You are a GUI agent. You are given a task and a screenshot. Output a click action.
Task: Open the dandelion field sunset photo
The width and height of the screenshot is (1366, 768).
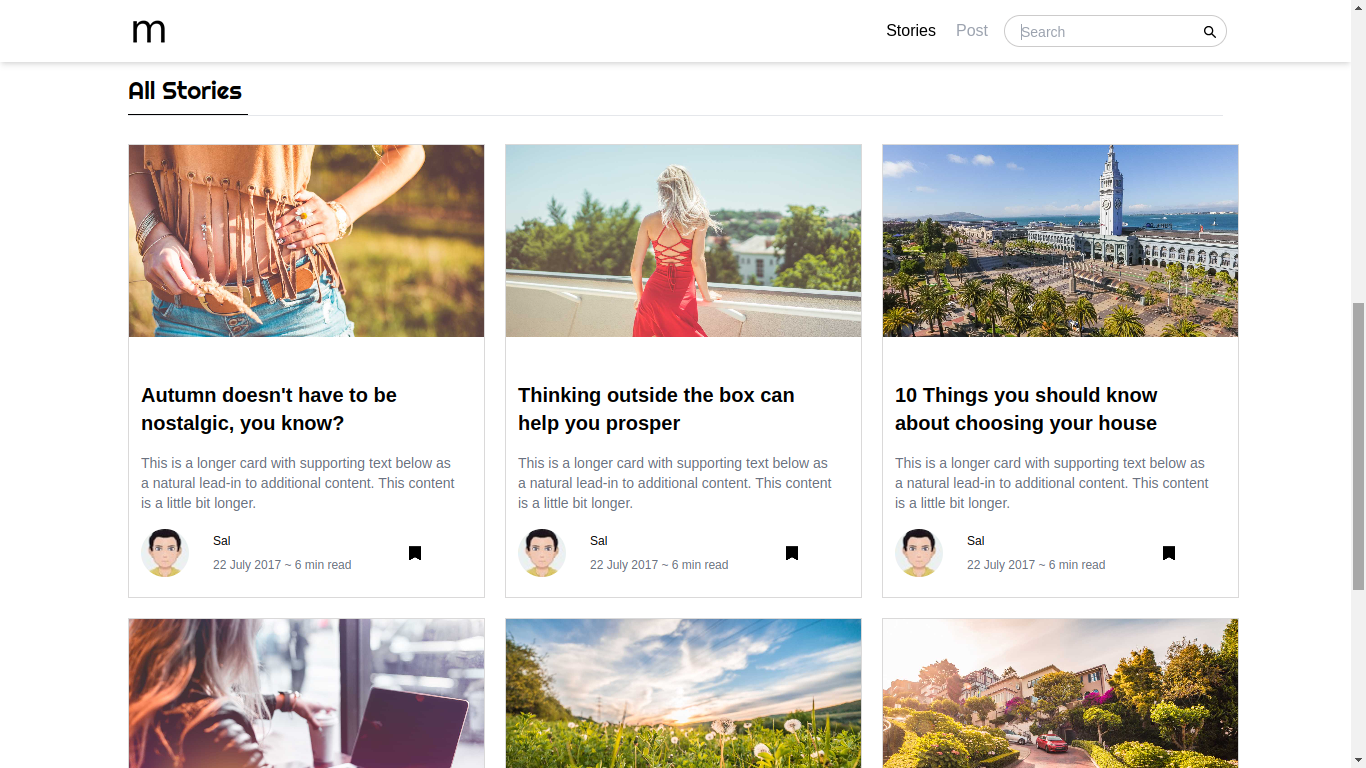click(x=683, y=693)
